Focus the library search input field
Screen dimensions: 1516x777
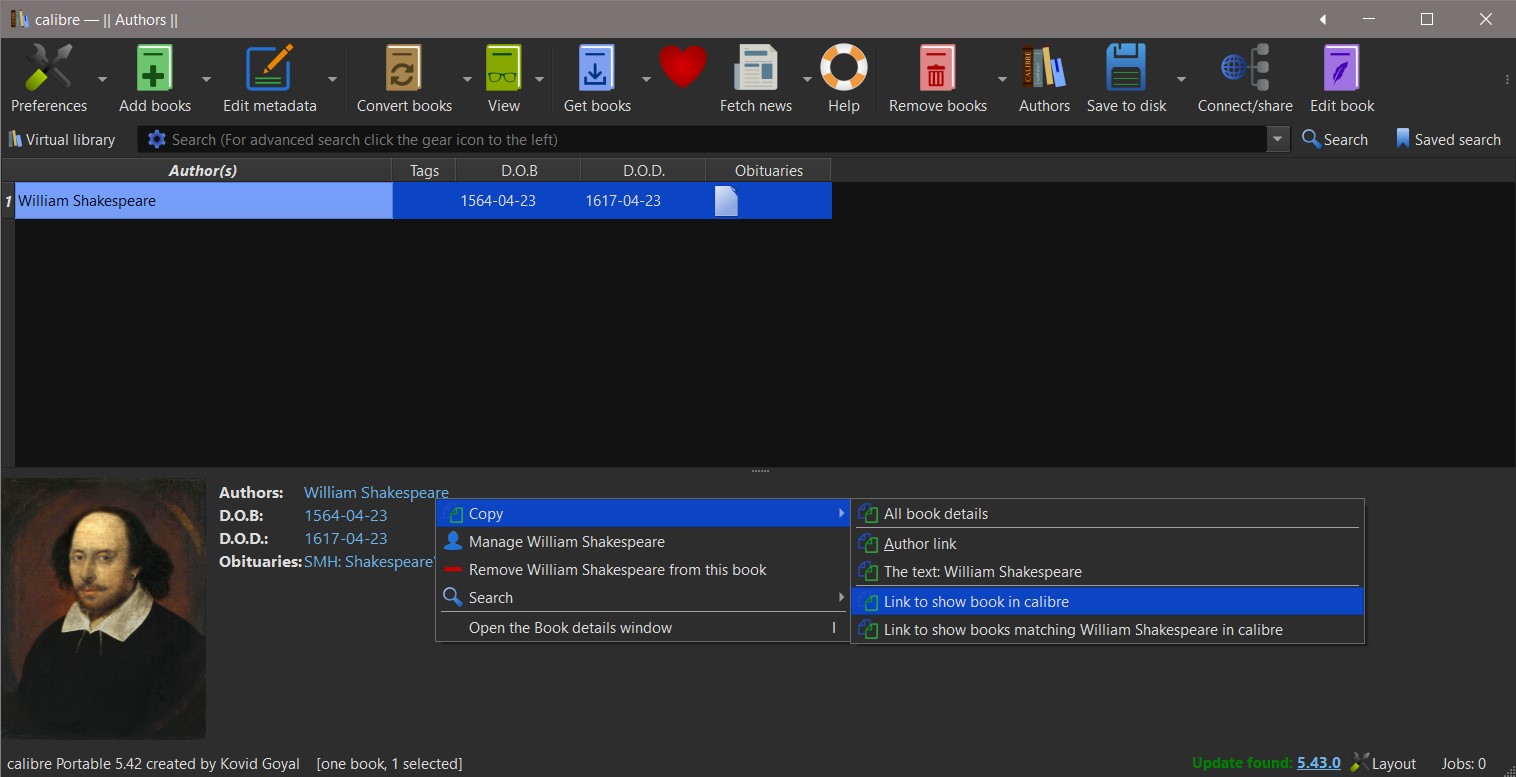(716, 140)
